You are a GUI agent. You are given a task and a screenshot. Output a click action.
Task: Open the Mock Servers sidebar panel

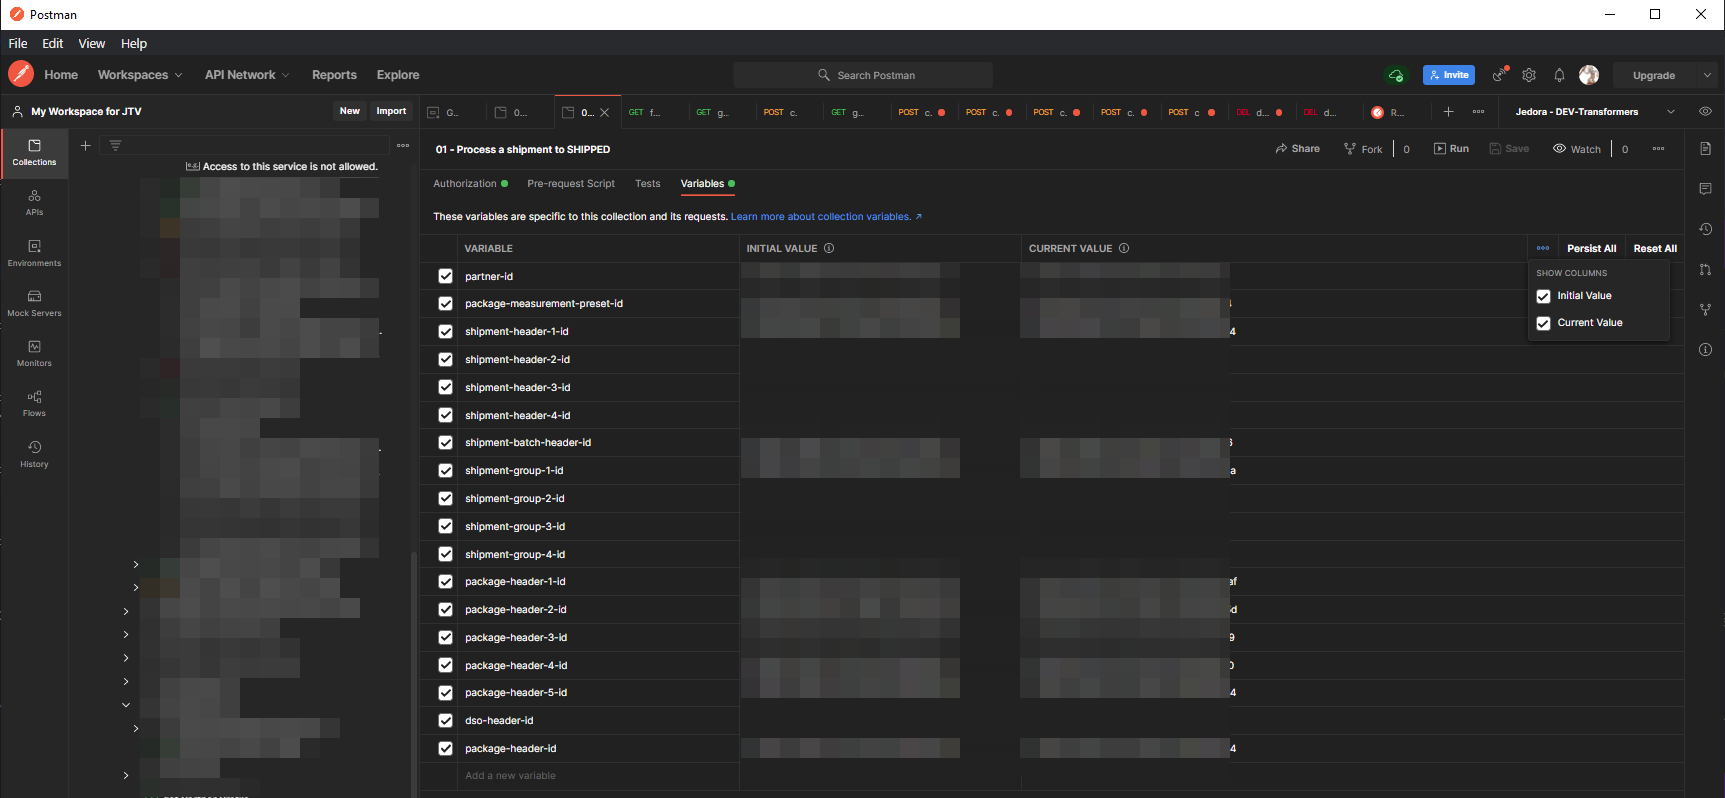pos(34,303)
